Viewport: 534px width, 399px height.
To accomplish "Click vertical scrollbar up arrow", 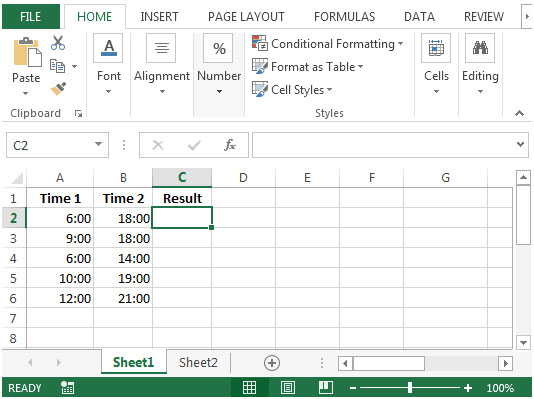I will [x=523, y=177].
